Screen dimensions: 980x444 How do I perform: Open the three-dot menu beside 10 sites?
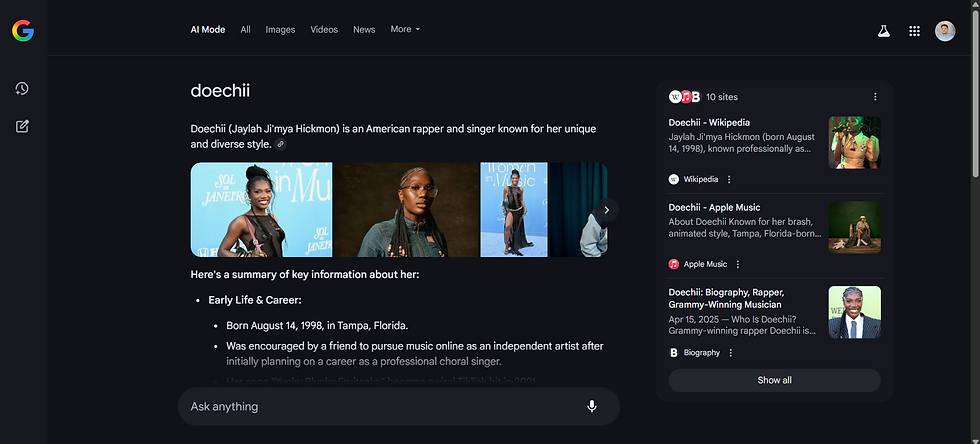point(875,97)
